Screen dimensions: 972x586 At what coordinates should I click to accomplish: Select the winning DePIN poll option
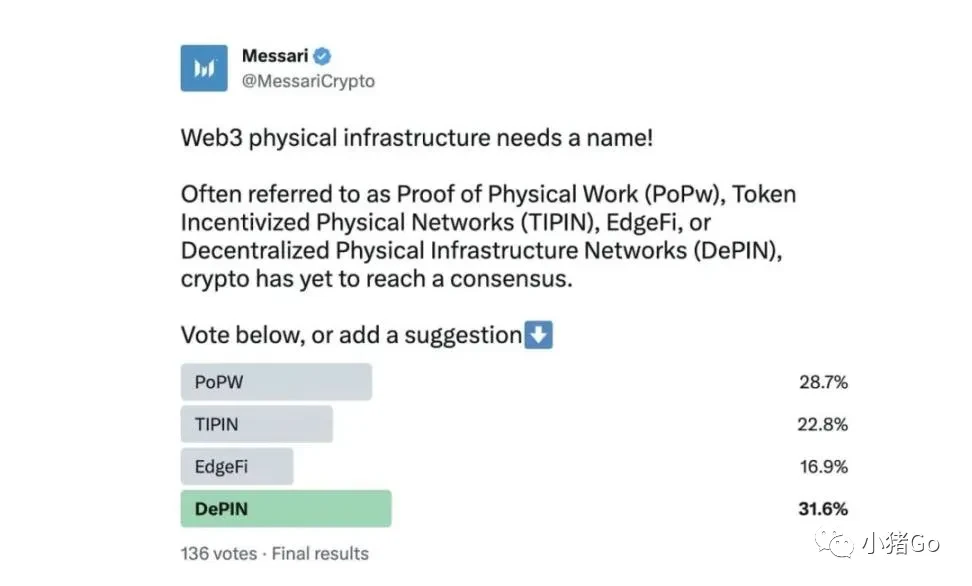click(285, 509)
